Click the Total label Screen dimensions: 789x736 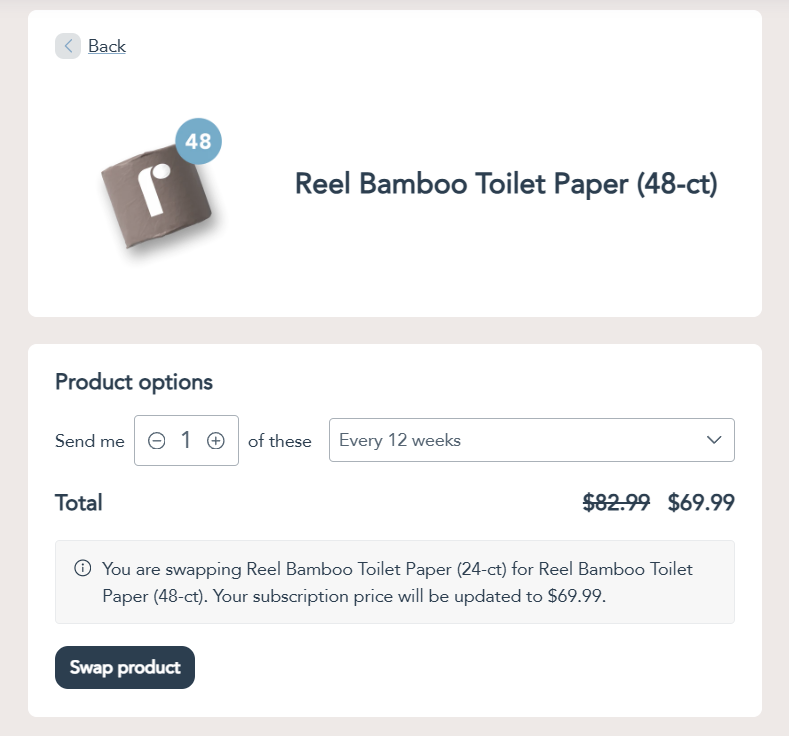point(79,503)
